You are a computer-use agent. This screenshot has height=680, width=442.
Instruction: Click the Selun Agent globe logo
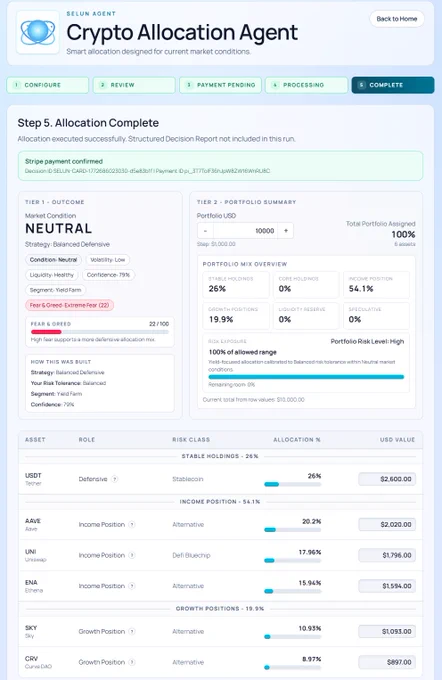(x=38, y=32)
